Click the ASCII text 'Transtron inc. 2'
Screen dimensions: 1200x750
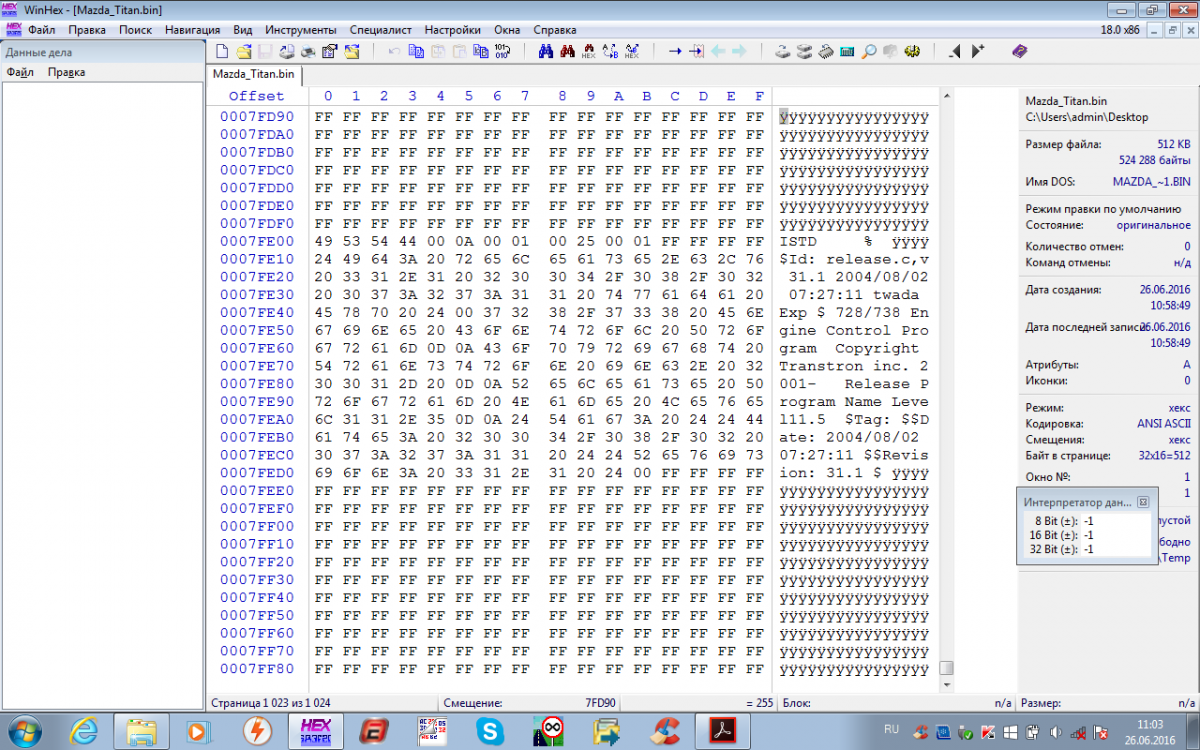(x=855, y=366)
